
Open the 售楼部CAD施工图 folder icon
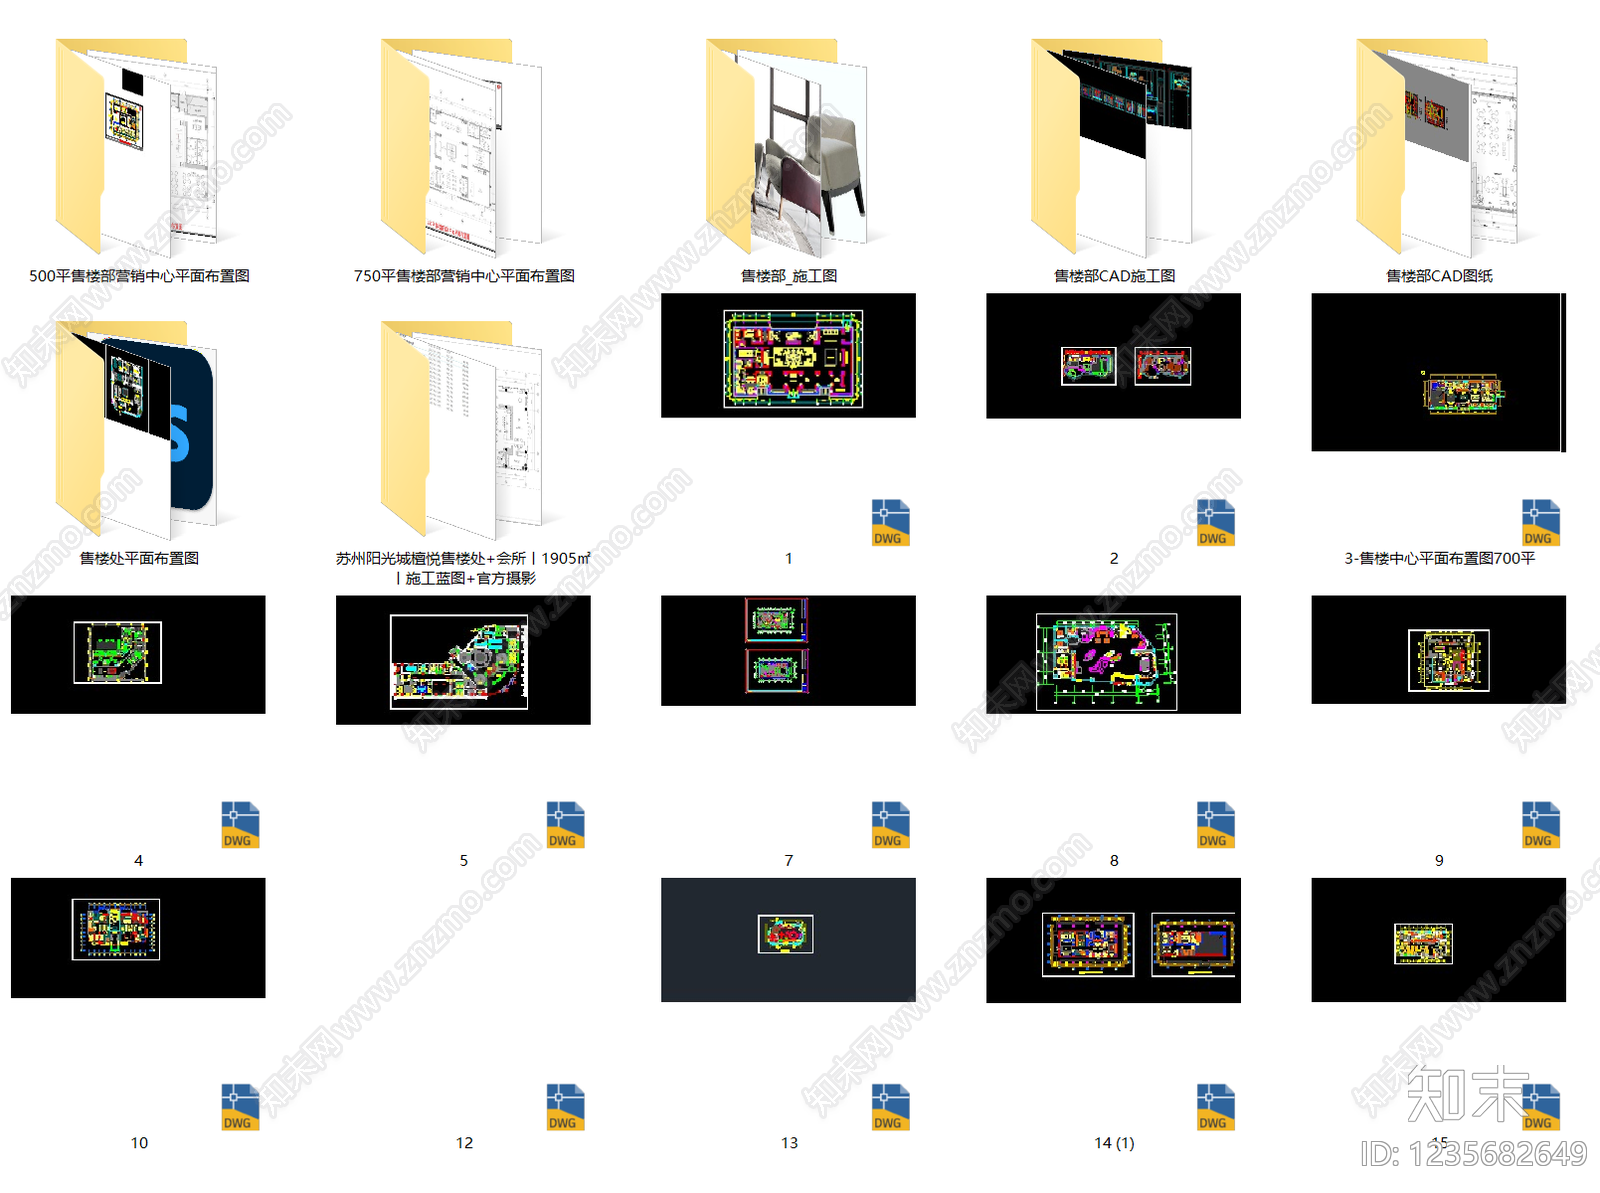pos(1112,147)
